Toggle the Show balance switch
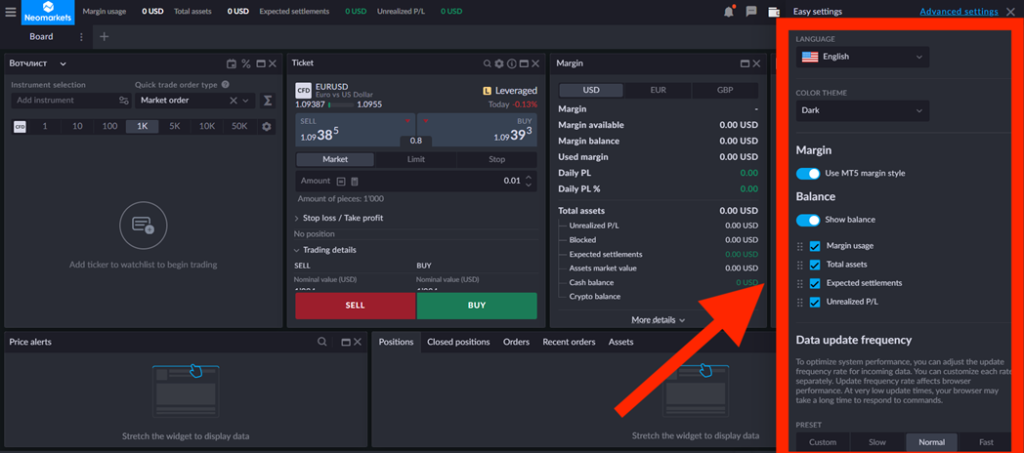1024x453 pixels. point(807,220)
